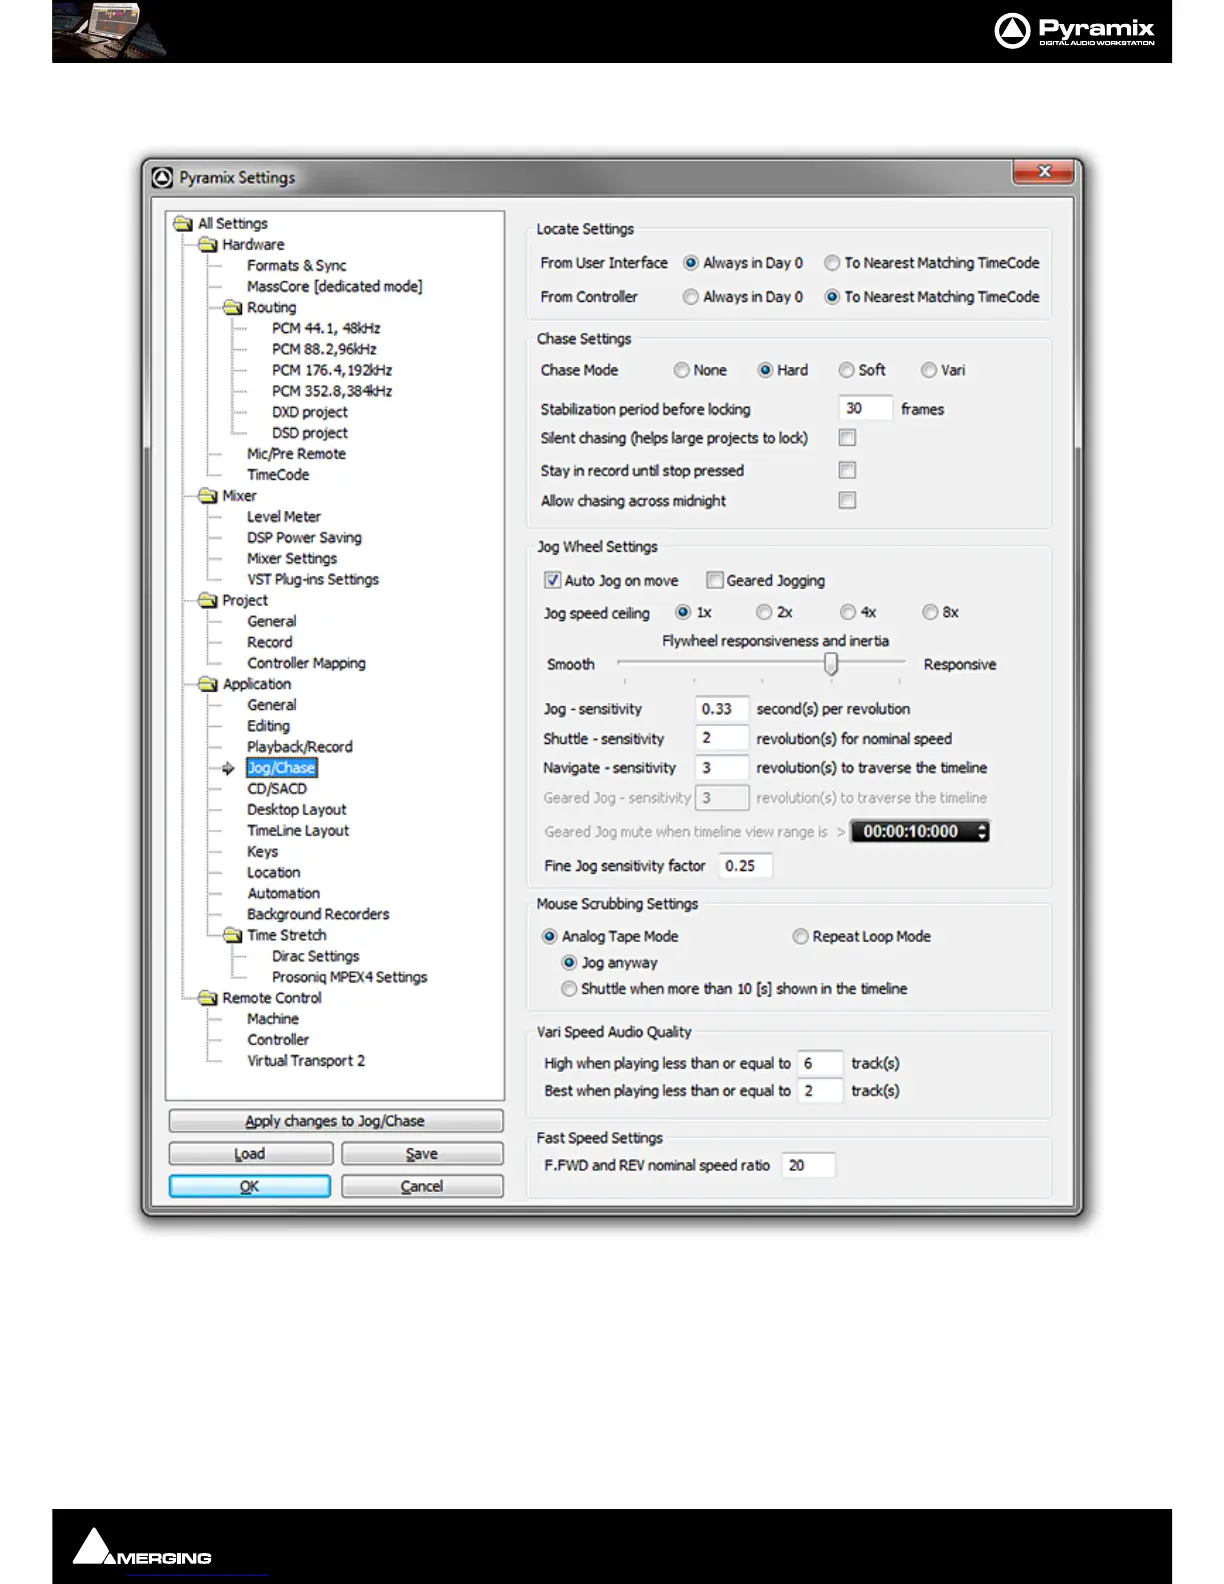Enable Geared Jogging checkbox
The image size is (1224, 1584).
(x=714, y=580)
